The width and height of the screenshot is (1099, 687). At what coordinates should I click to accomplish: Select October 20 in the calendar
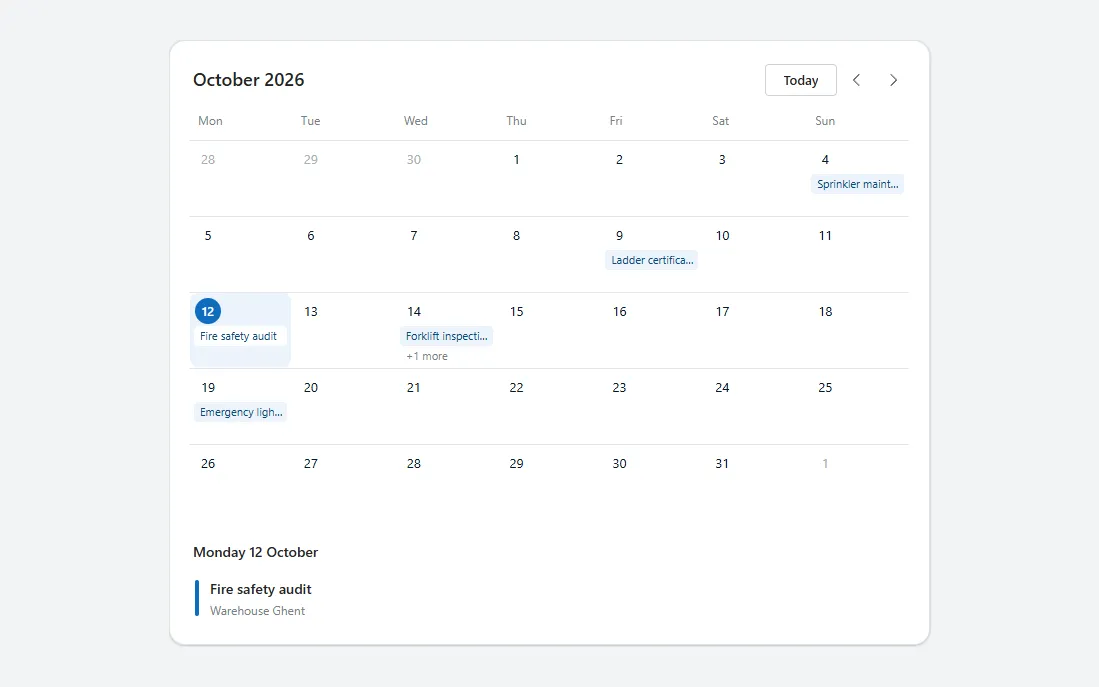pos(310,388)
